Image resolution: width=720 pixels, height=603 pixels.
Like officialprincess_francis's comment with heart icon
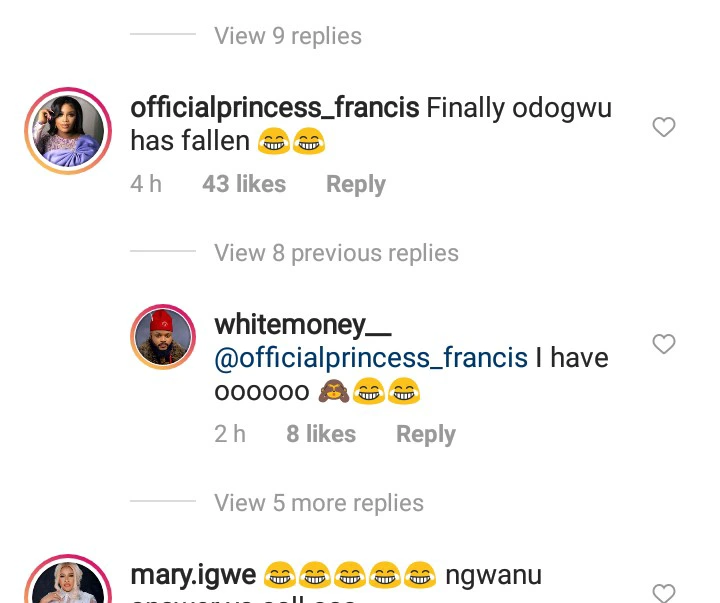click(664, 127)
